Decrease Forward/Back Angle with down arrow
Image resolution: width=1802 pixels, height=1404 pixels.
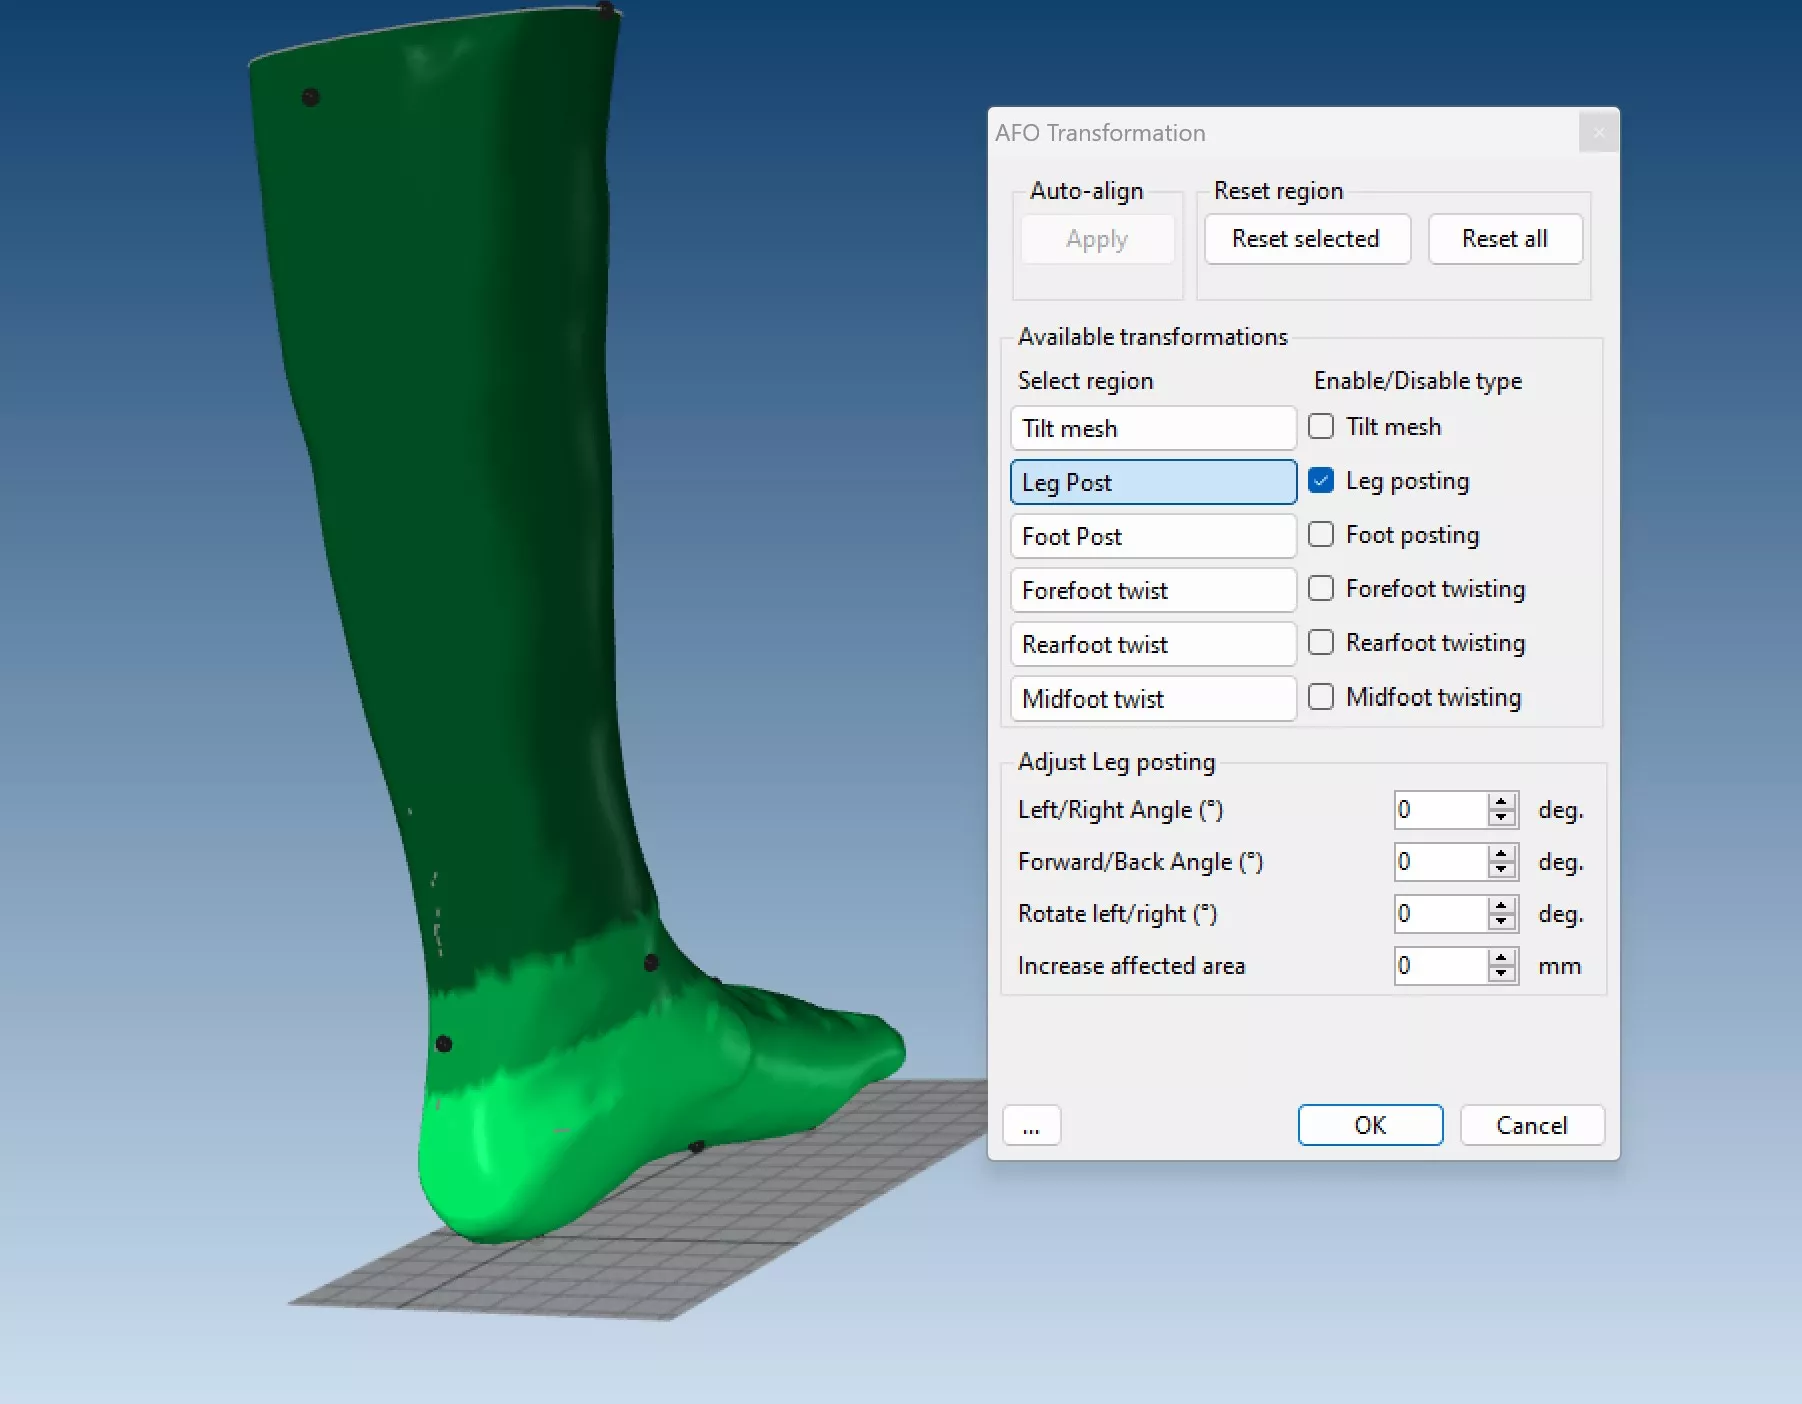1501,870
